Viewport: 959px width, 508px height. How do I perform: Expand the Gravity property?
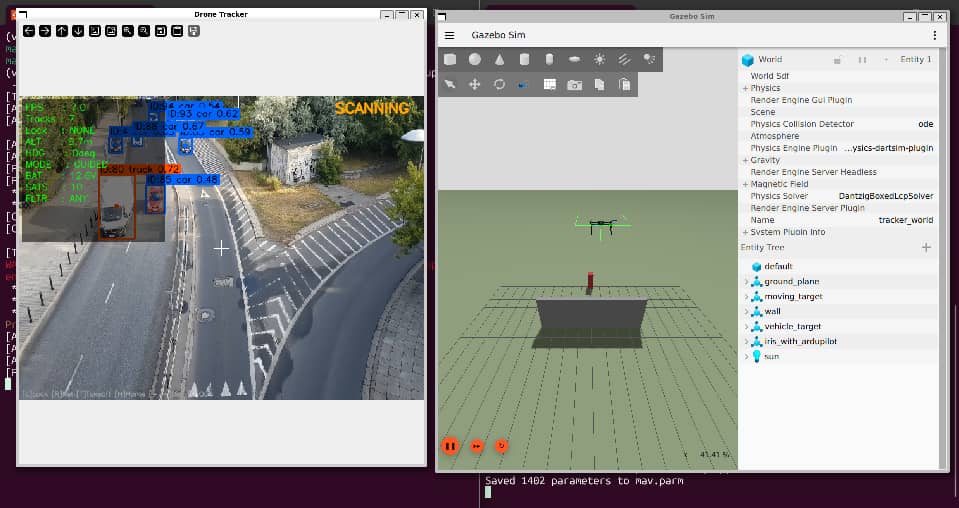(746, 160)
